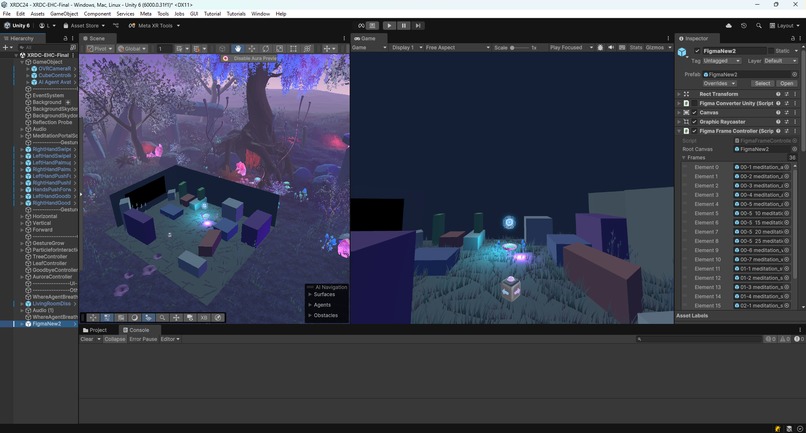Click Clear in Console

click(x=87, y=339)
